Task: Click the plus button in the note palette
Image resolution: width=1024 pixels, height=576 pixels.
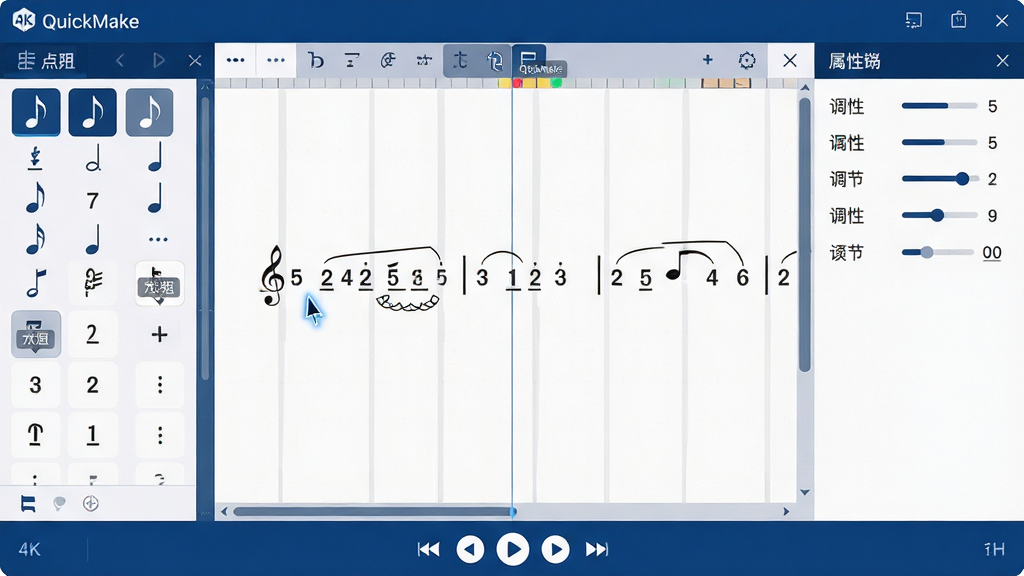Action: (x=159, y=334)
